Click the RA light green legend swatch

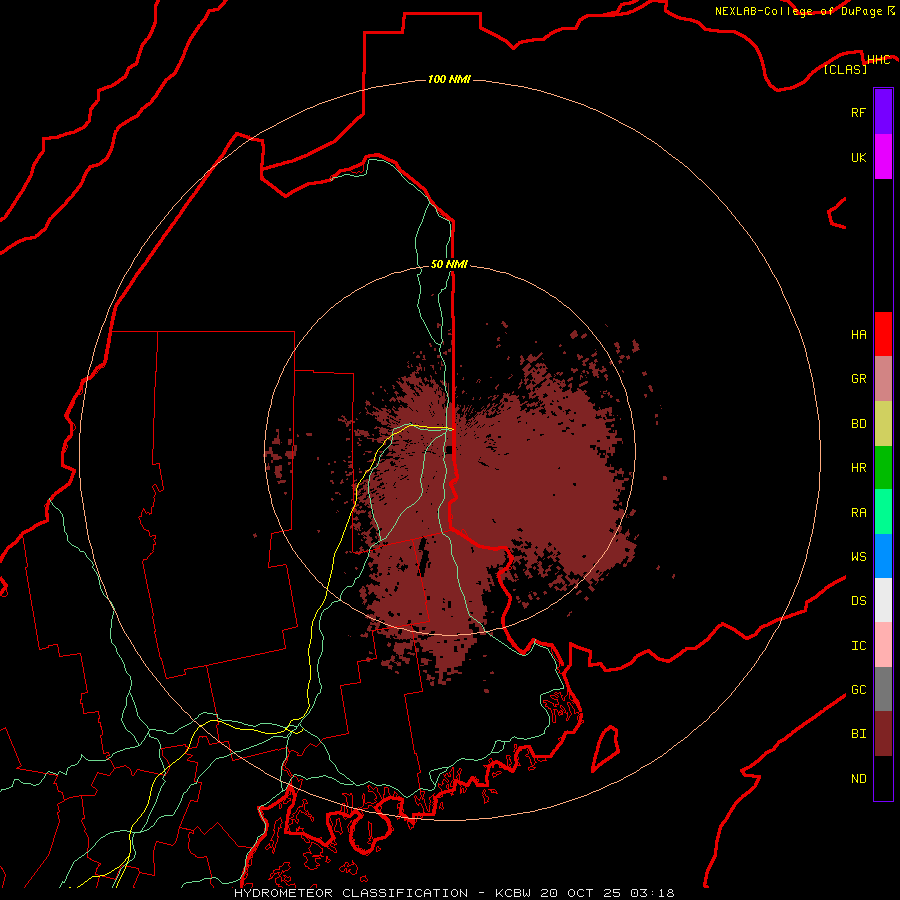[x=883, y=512]
